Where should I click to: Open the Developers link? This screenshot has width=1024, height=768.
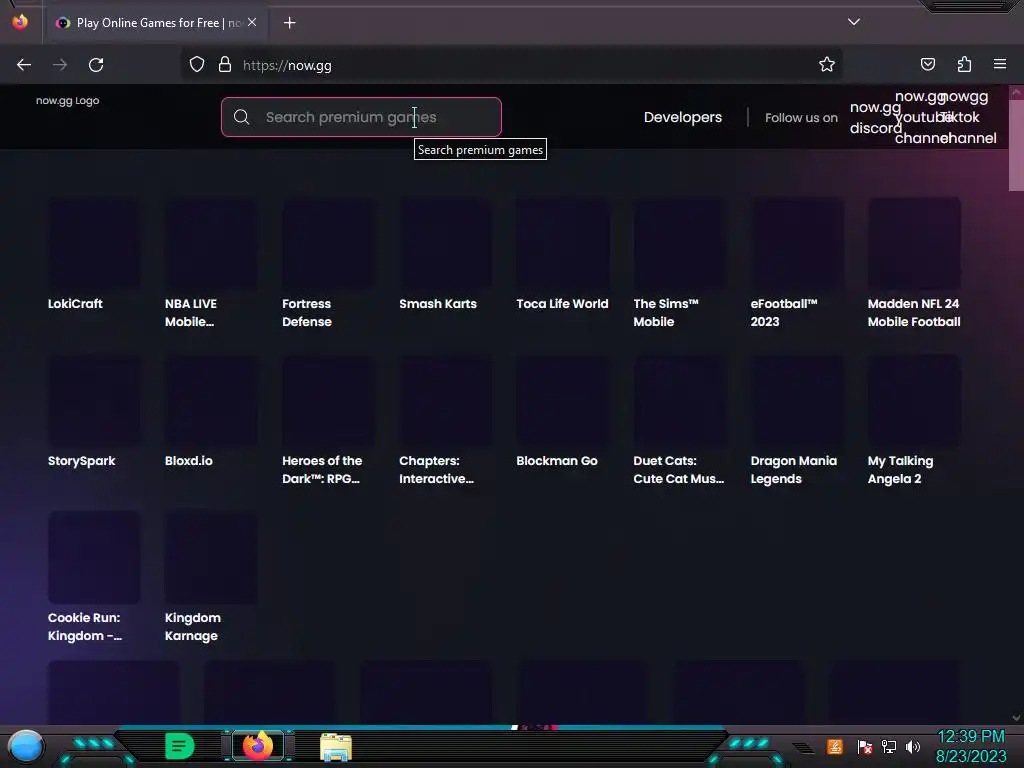682,118
